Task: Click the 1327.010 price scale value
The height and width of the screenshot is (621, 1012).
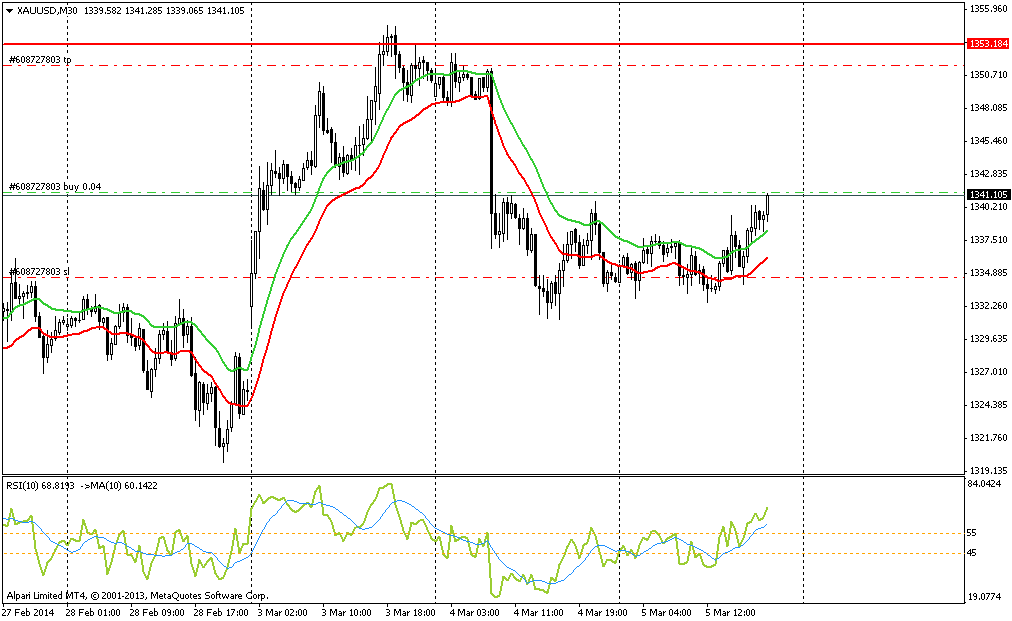Action: click(x=988, y=372)
